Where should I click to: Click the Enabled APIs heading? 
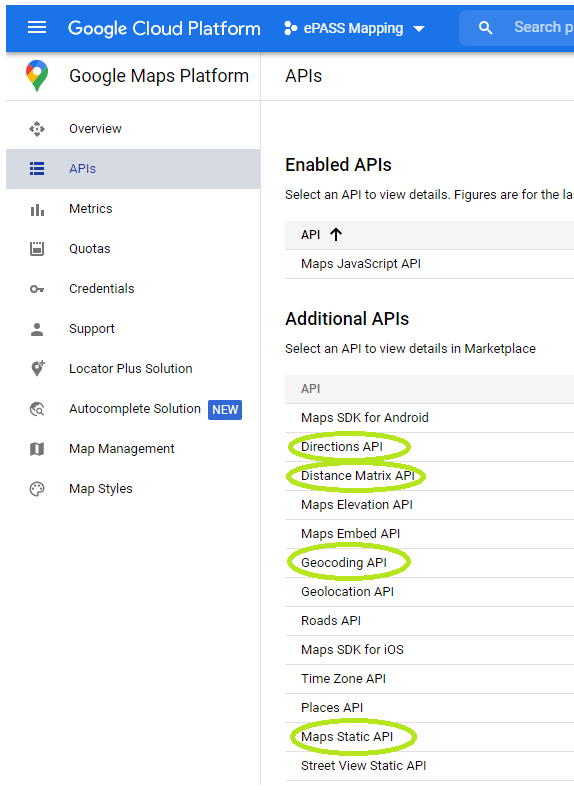pos(338,165)
